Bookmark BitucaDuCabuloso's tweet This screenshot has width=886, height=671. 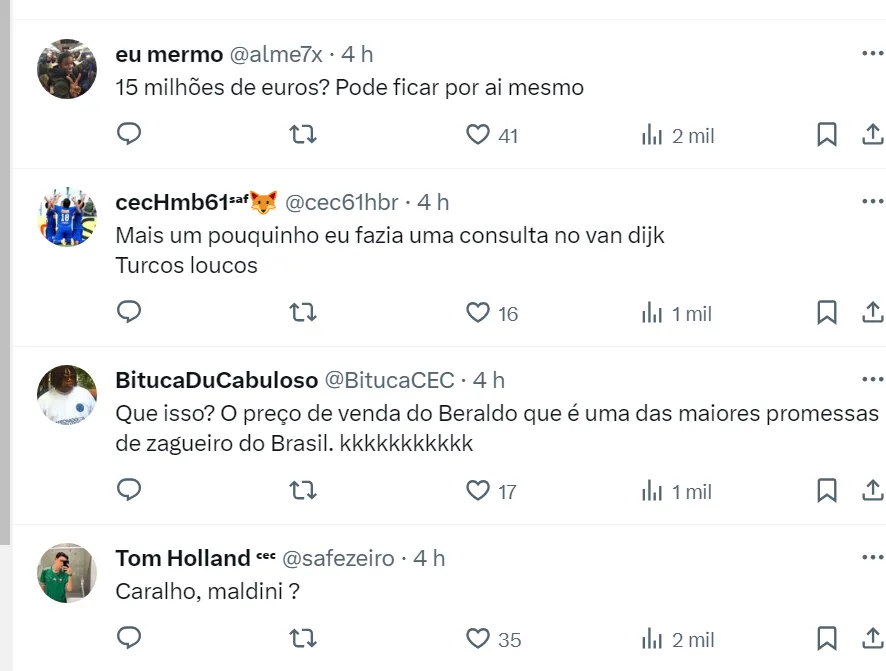coord(827,490)
